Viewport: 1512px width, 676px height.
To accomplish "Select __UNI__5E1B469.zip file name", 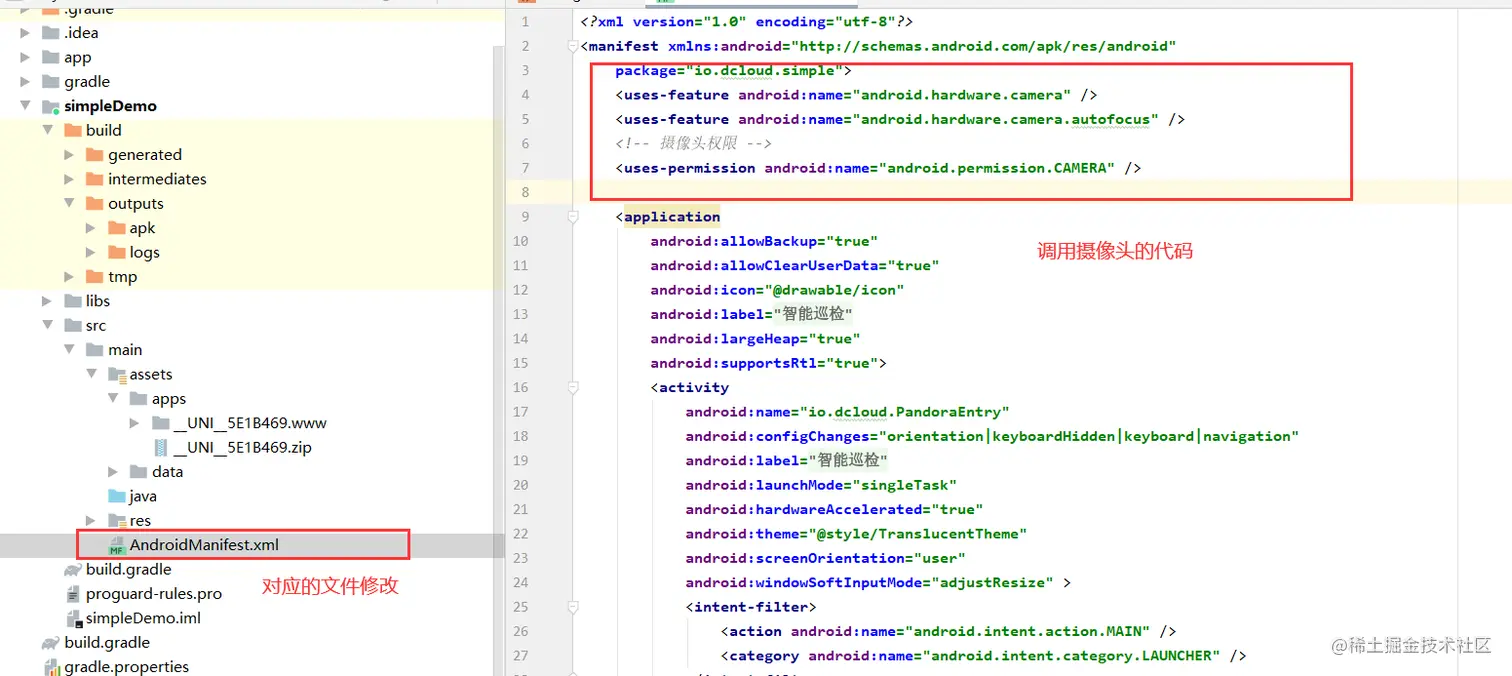I will (x=242, y=447).
